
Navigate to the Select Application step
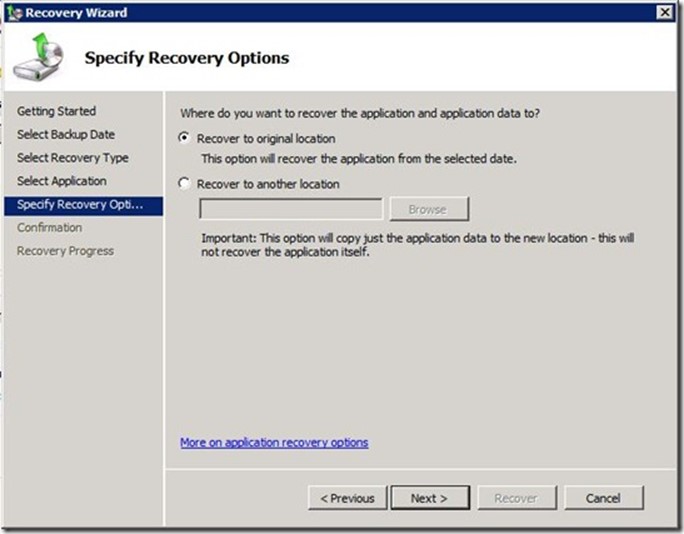(x=62, y=181)
